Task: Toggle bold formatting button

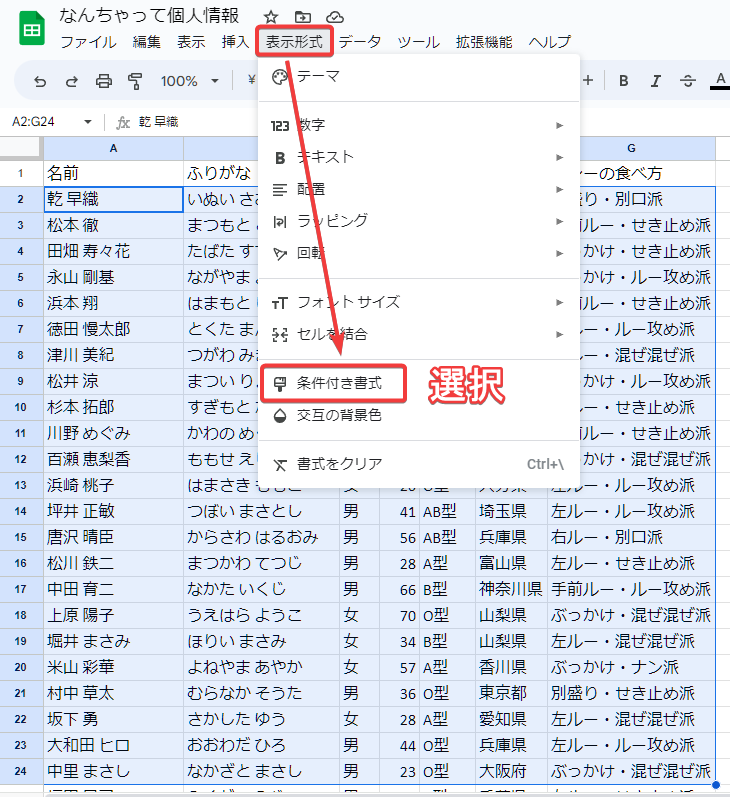Action: pyautogui.click(x=624, y=81)
